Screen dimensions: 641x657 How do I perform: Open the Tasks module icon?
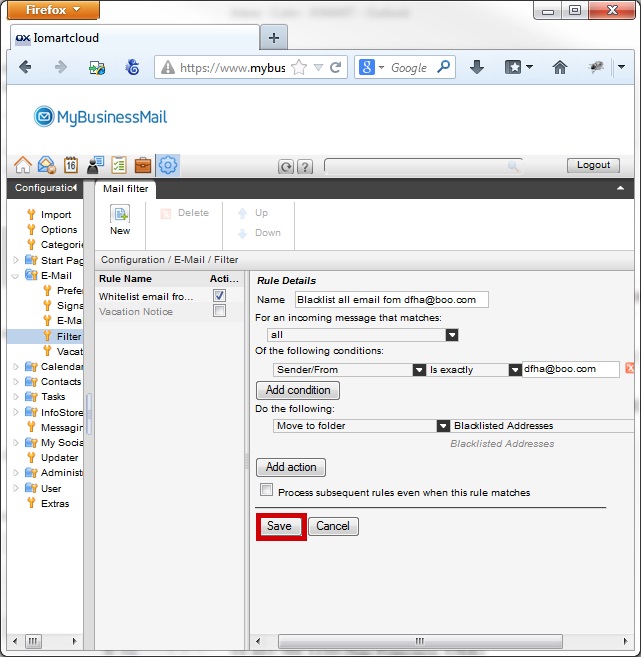click(x=119, y=166)
